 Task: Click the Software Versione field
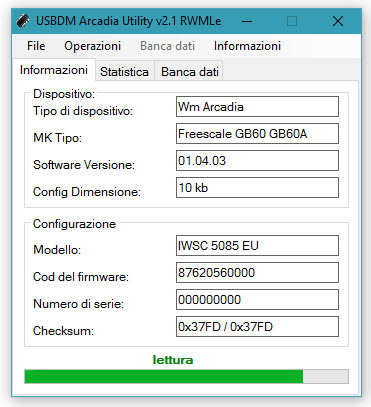[x=257, y=161]
